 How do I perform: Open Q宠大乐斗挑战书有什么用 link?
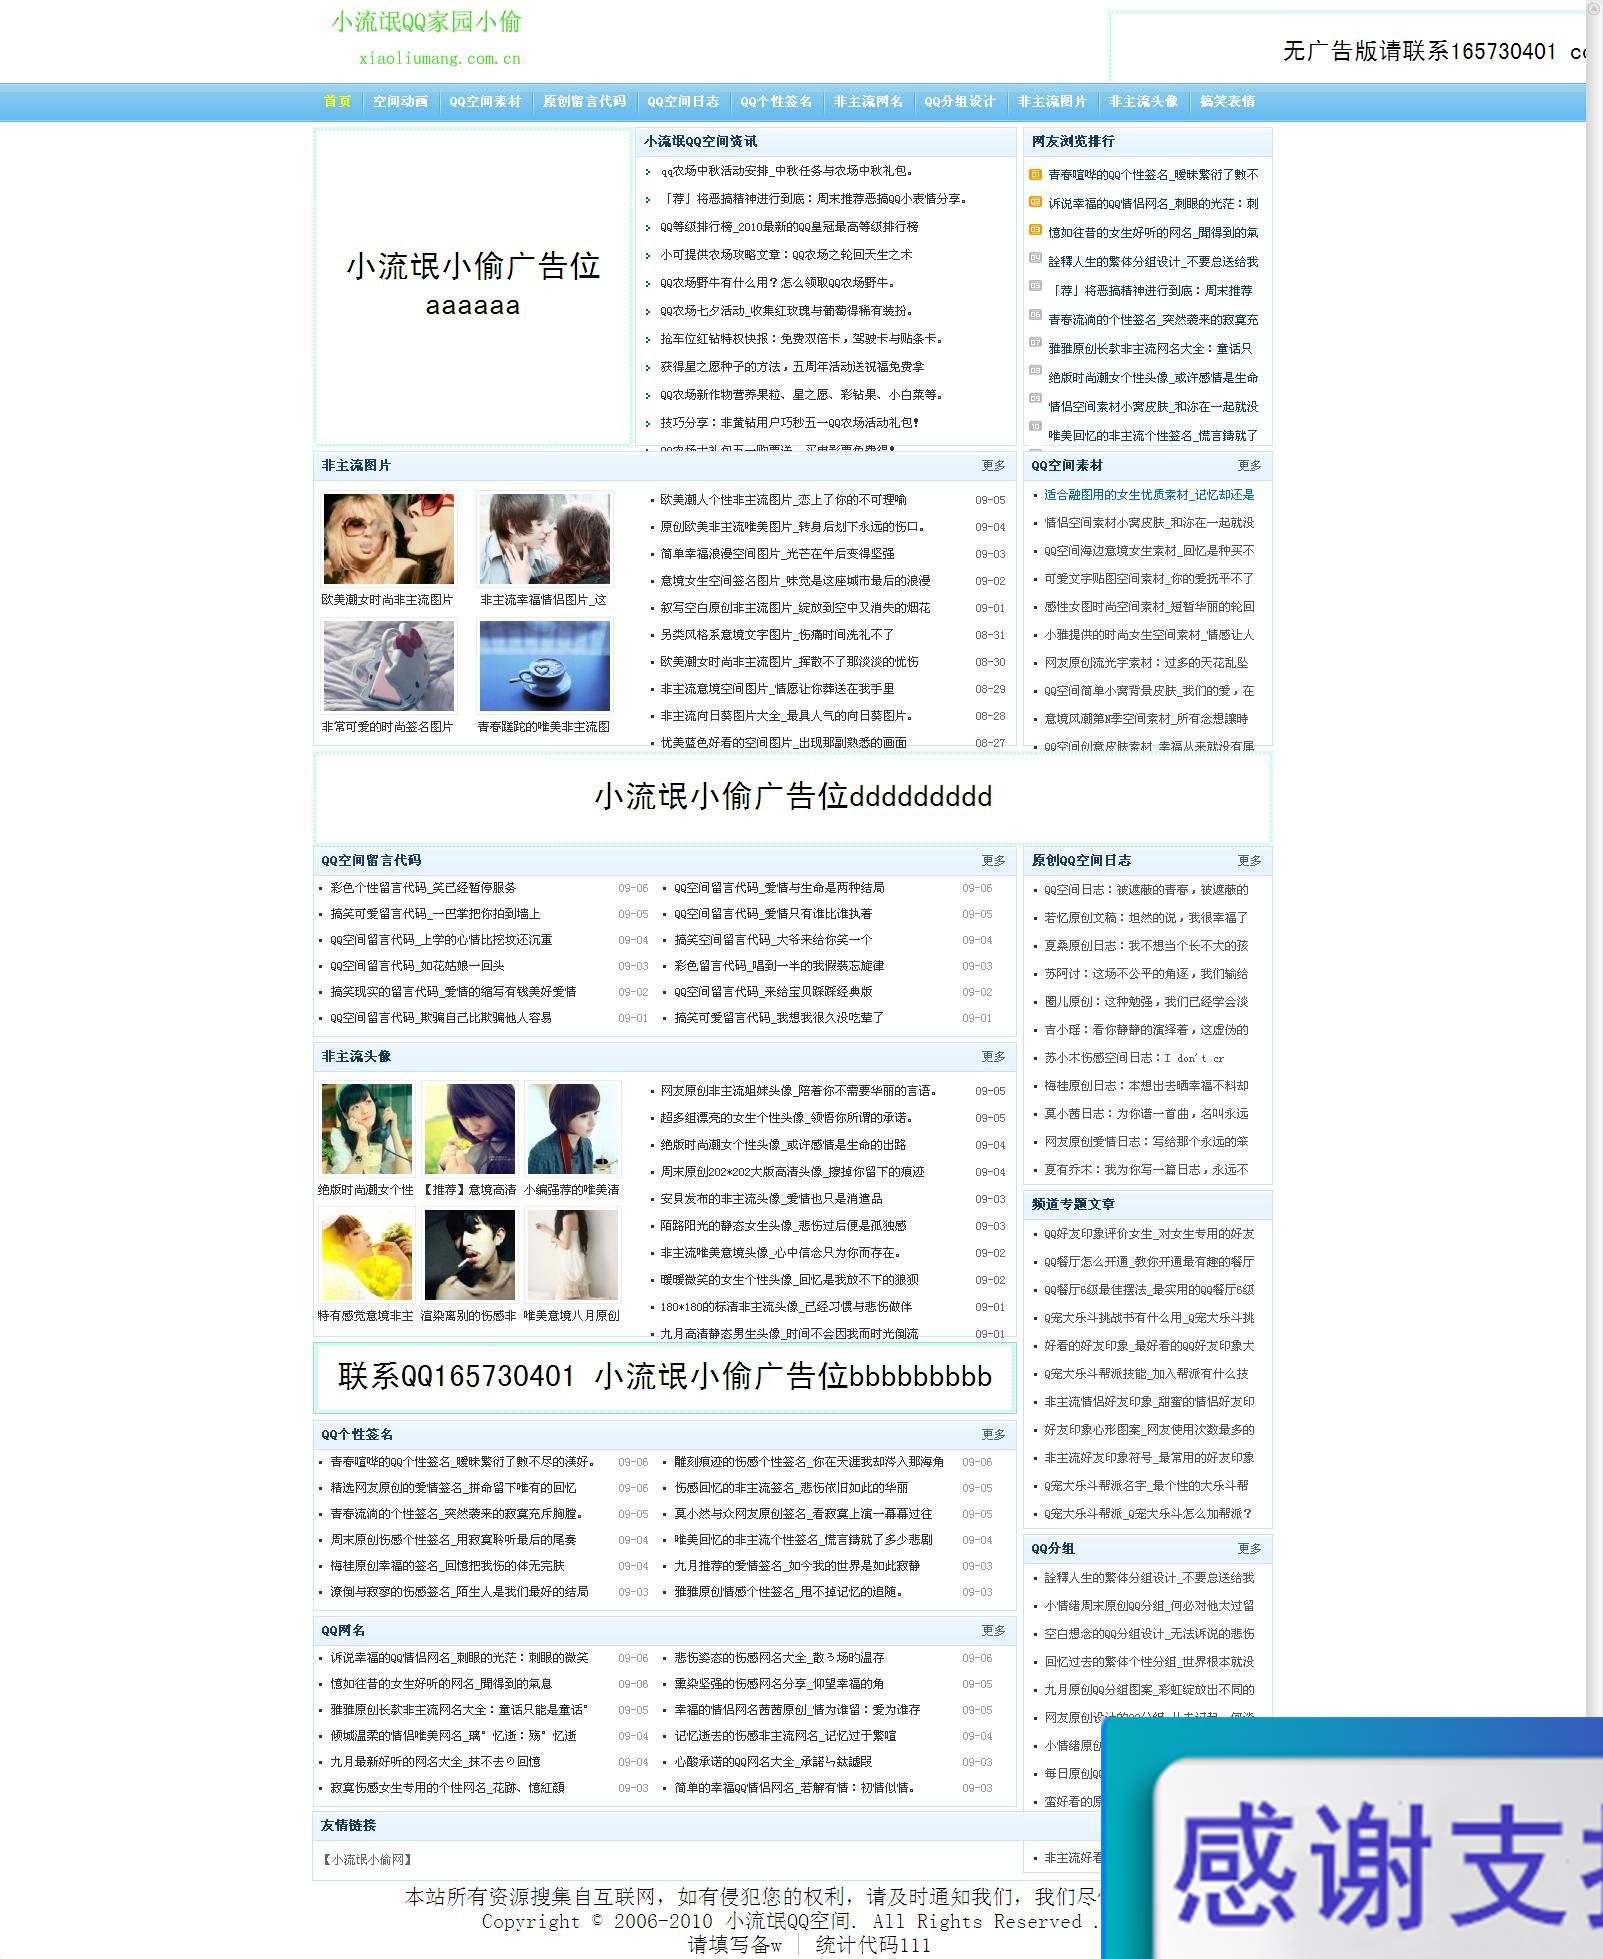[x=1149, y=1318]
